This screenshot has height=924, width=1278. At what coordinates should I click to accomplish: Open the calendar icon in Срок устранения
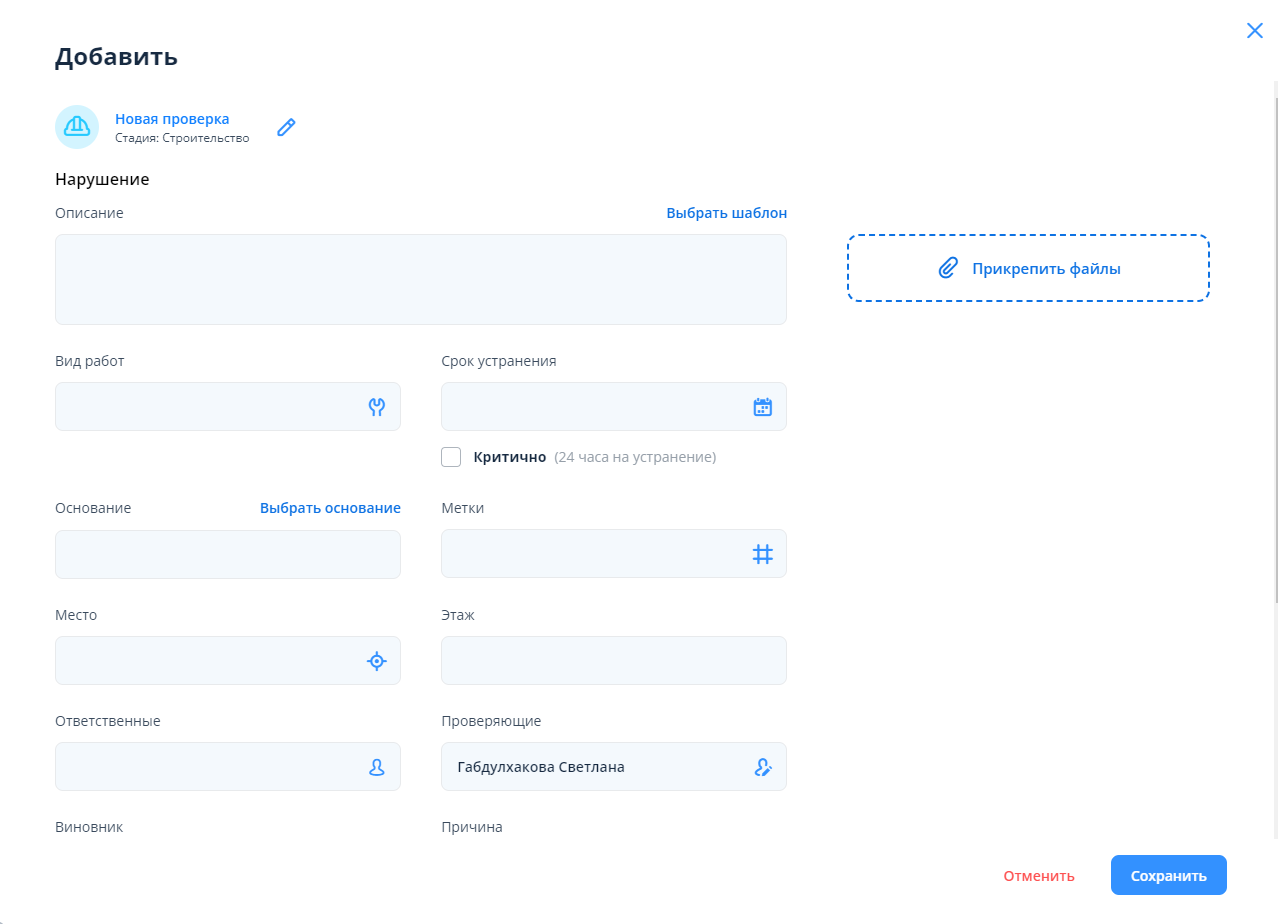(x=762, y=407)
